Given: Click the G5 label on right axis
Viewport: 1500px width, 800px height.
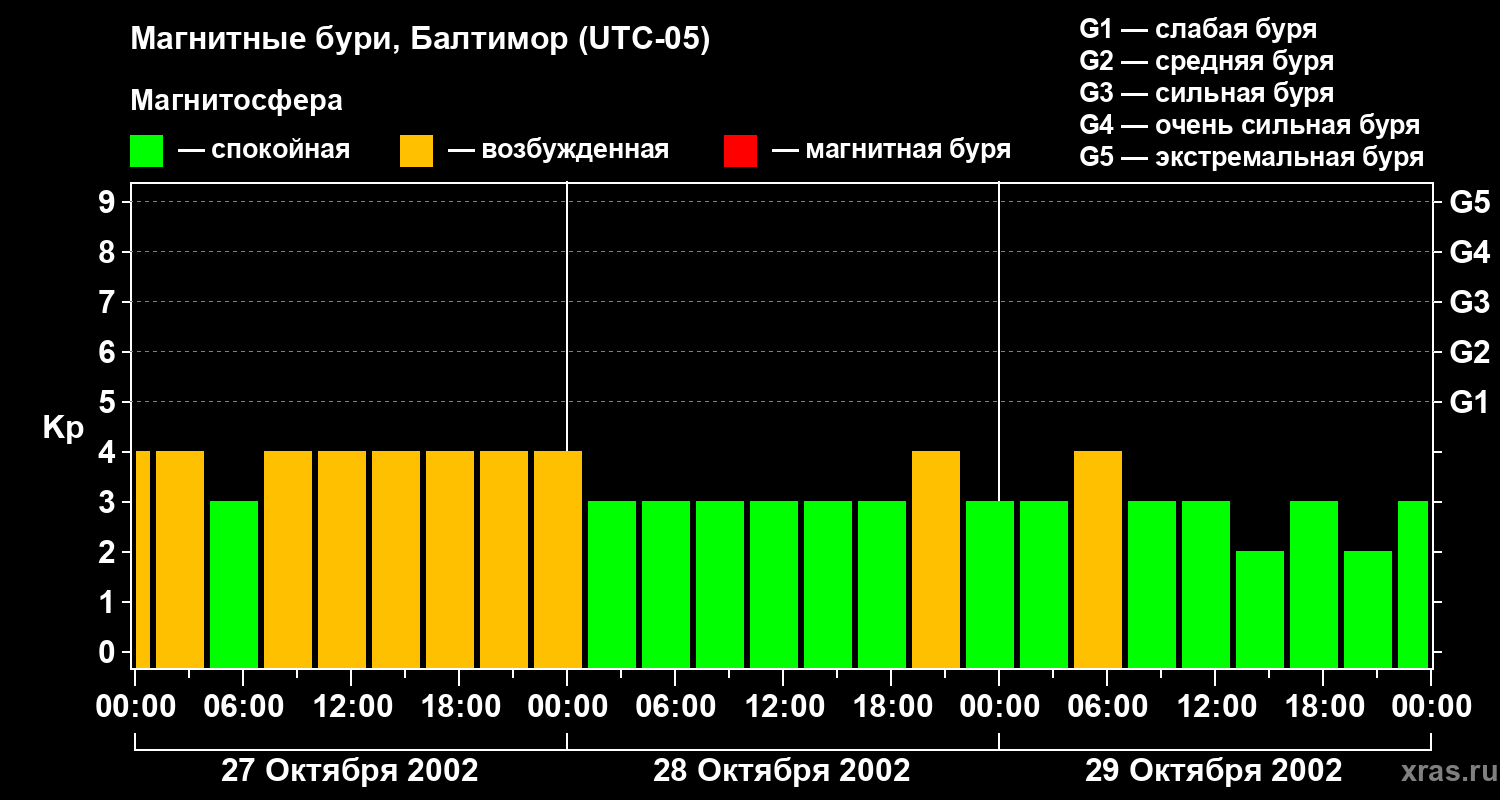Looking at the screenshot, I should click(1469, 203).
